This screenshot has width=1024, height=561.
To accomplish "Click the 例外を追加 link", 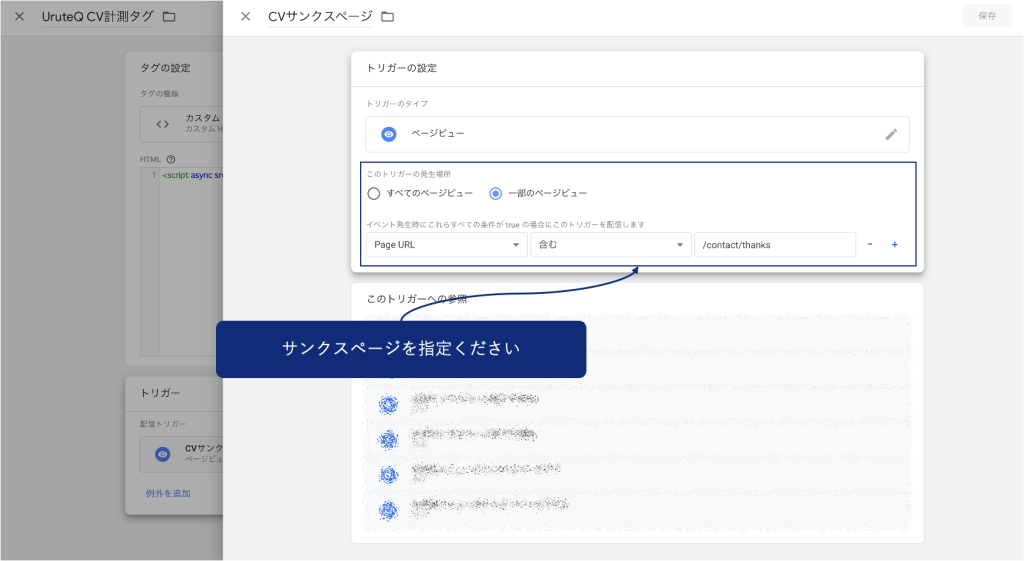I will 168,493.
